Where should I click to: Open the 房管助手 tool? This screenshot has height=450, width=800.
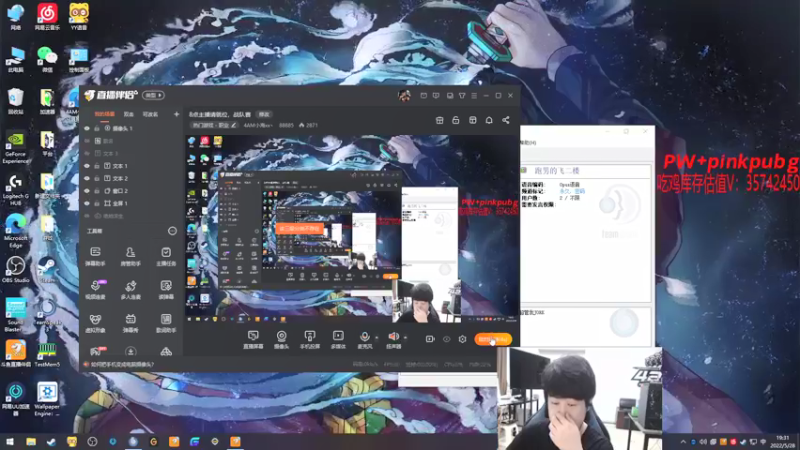coord(131,256)
